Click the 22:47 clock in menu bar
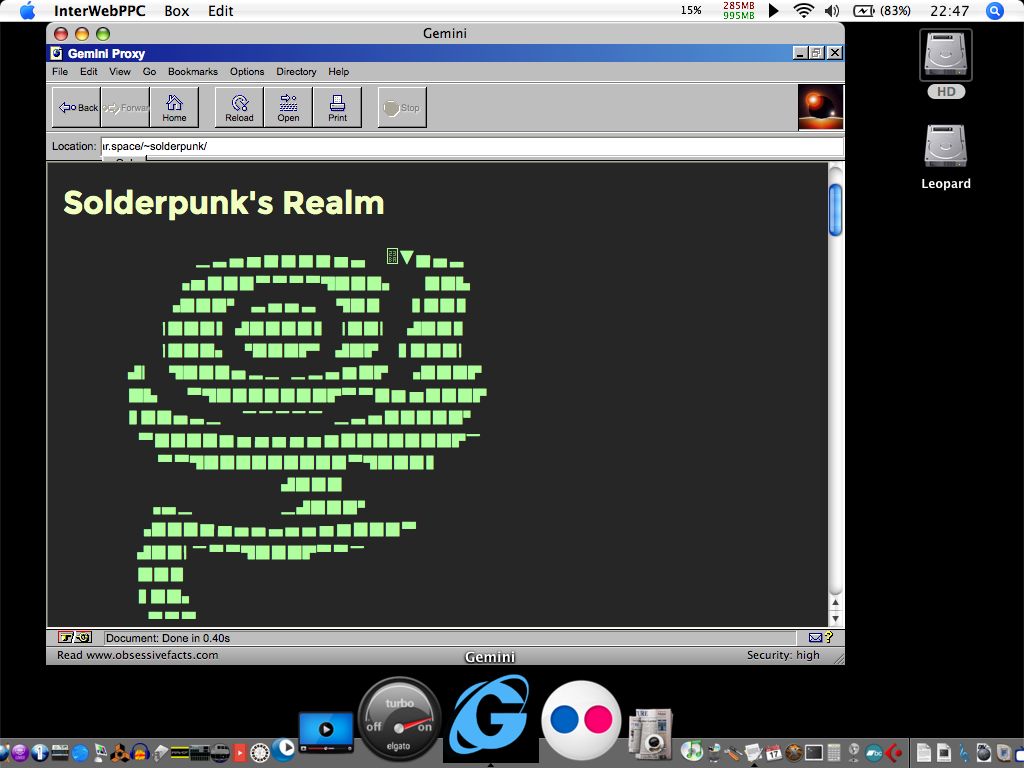Screen dimensions: 1024x768 point(950,10)
